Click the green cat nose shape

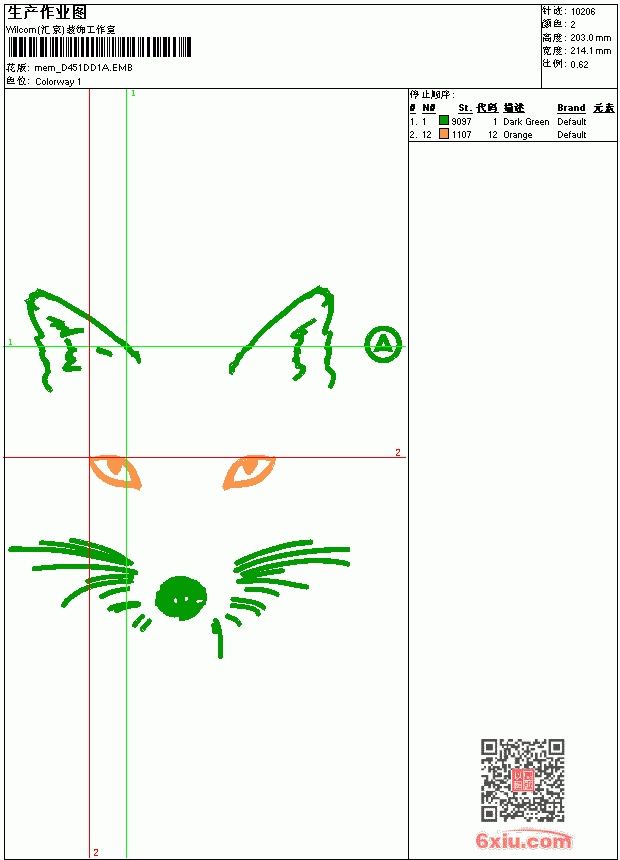click(181, 598)
